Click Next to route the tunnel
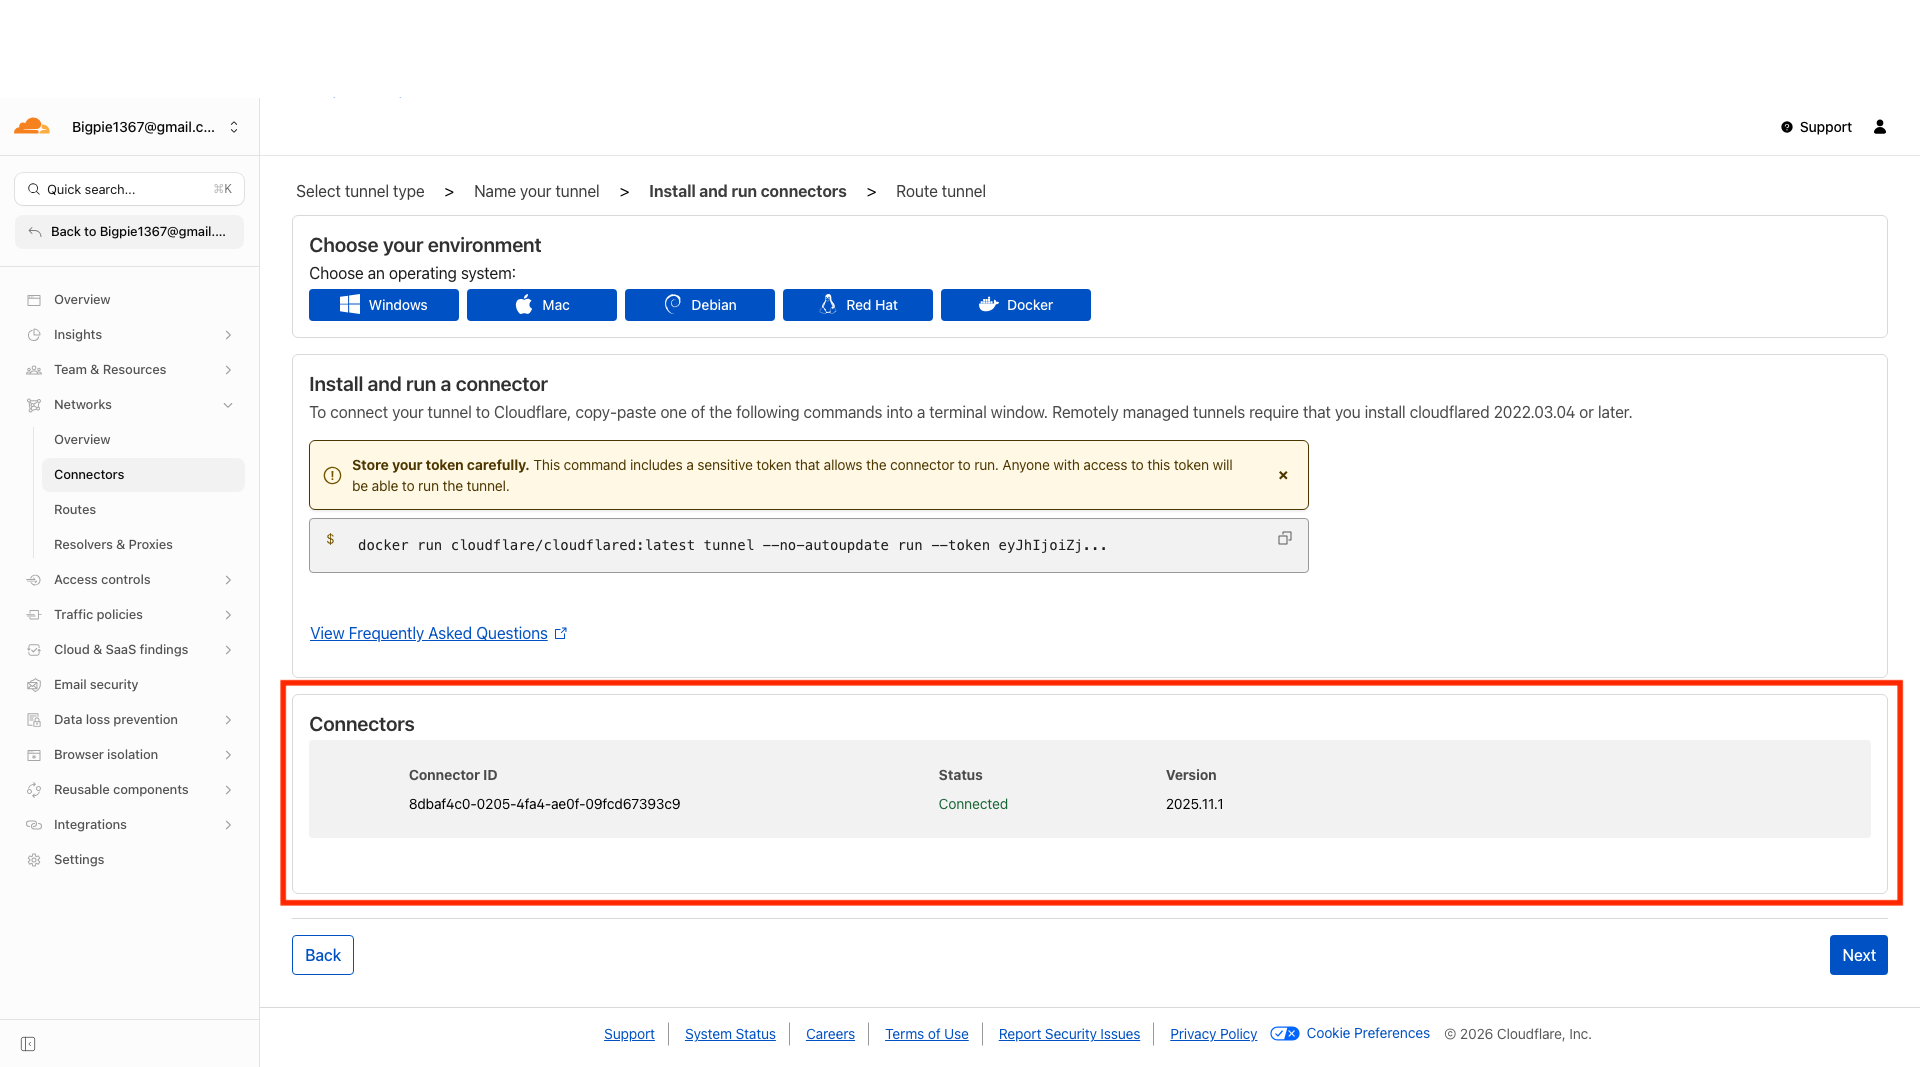The width and height of the screenshot is (1920, 1067). click(x=1858, y=955)
